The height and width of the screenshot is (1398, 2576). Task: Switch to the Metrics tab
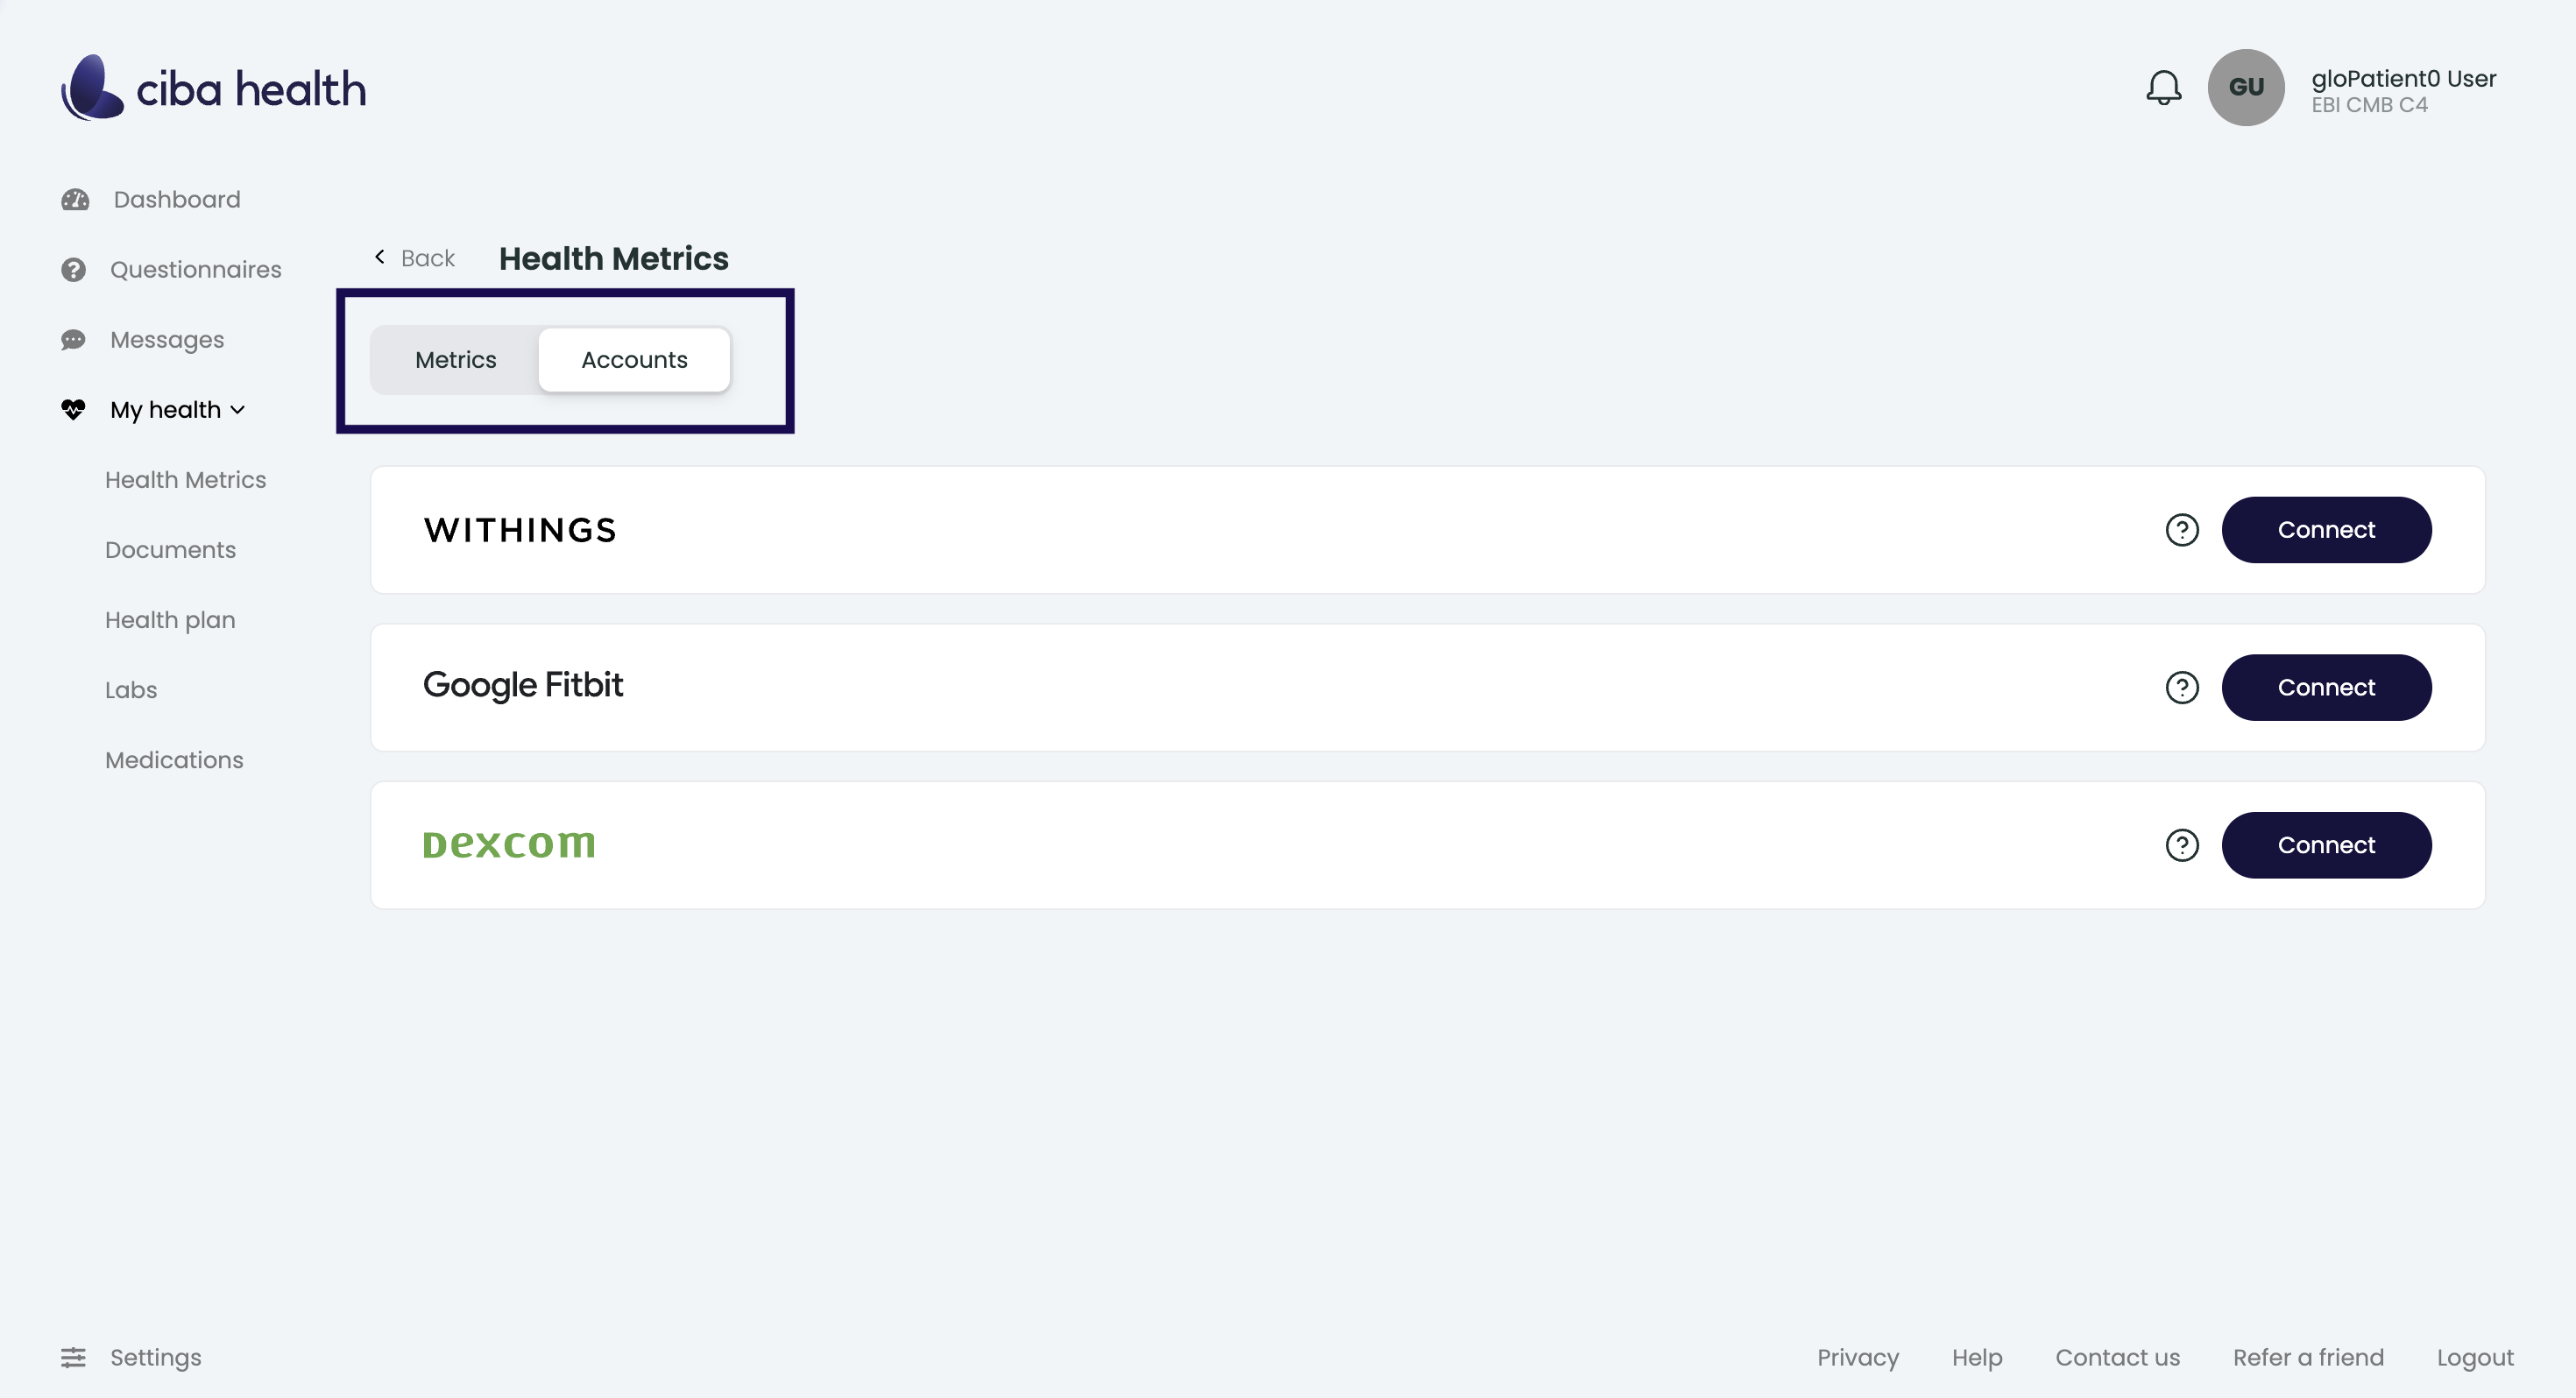coord(455,360)
